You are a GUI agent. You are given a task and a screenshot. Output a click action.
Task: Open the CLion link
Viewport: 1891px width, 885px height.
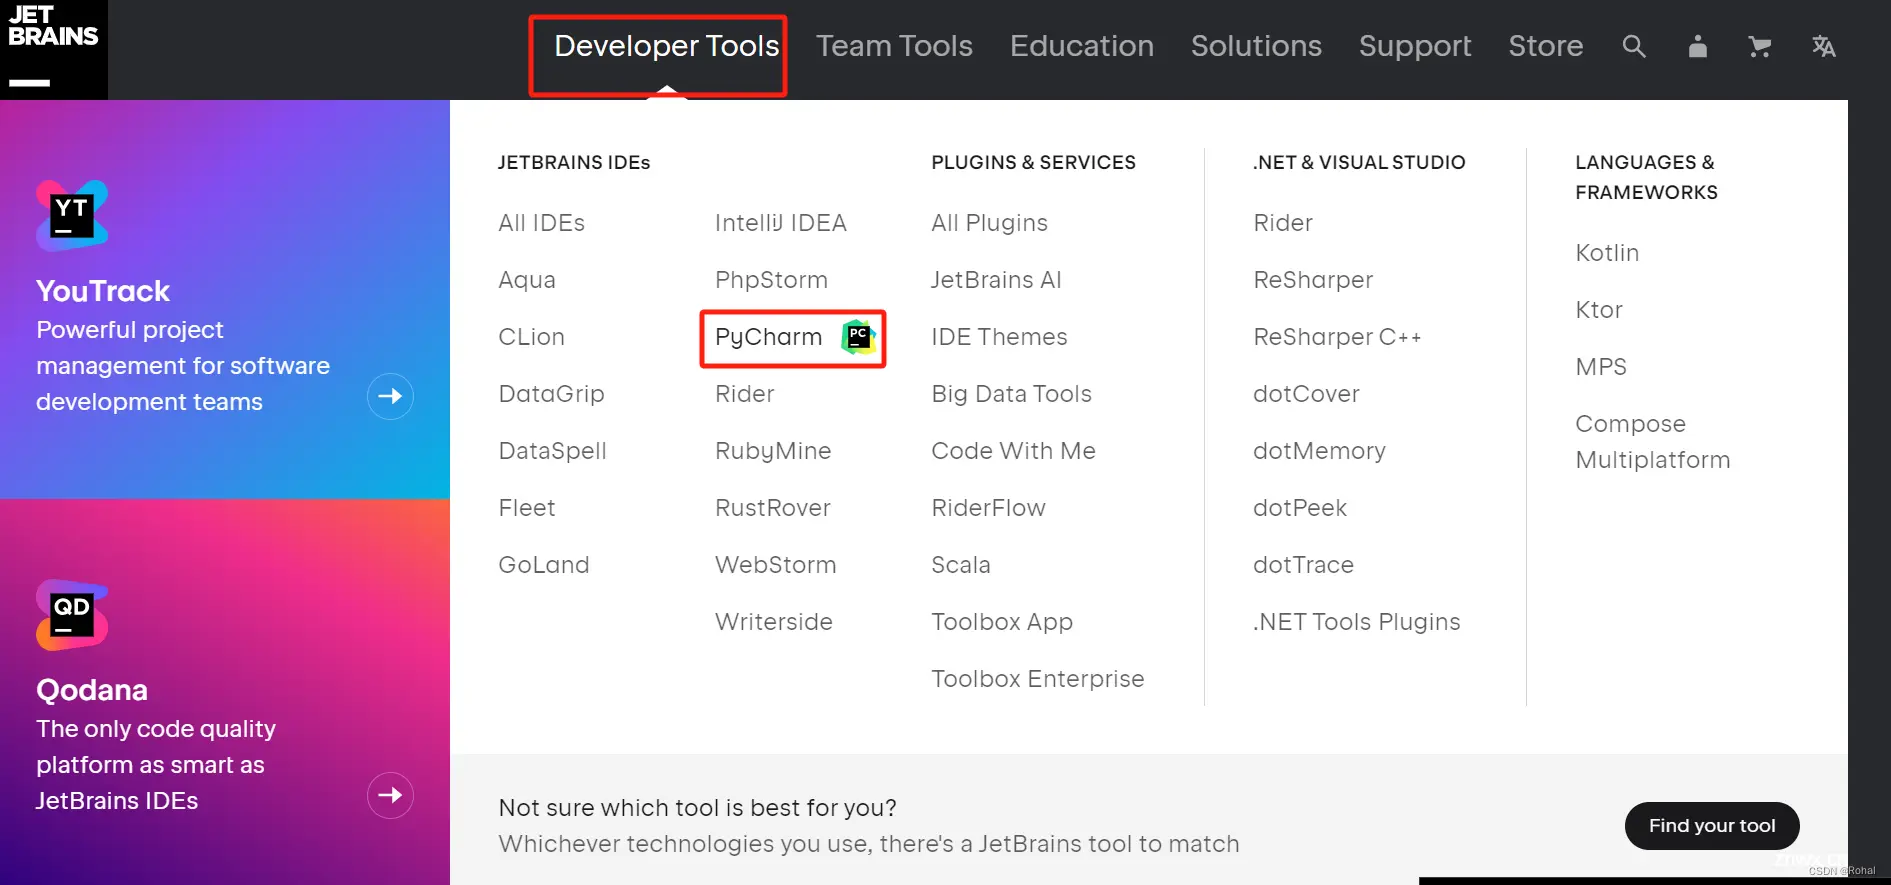click(x=532, y=337)
